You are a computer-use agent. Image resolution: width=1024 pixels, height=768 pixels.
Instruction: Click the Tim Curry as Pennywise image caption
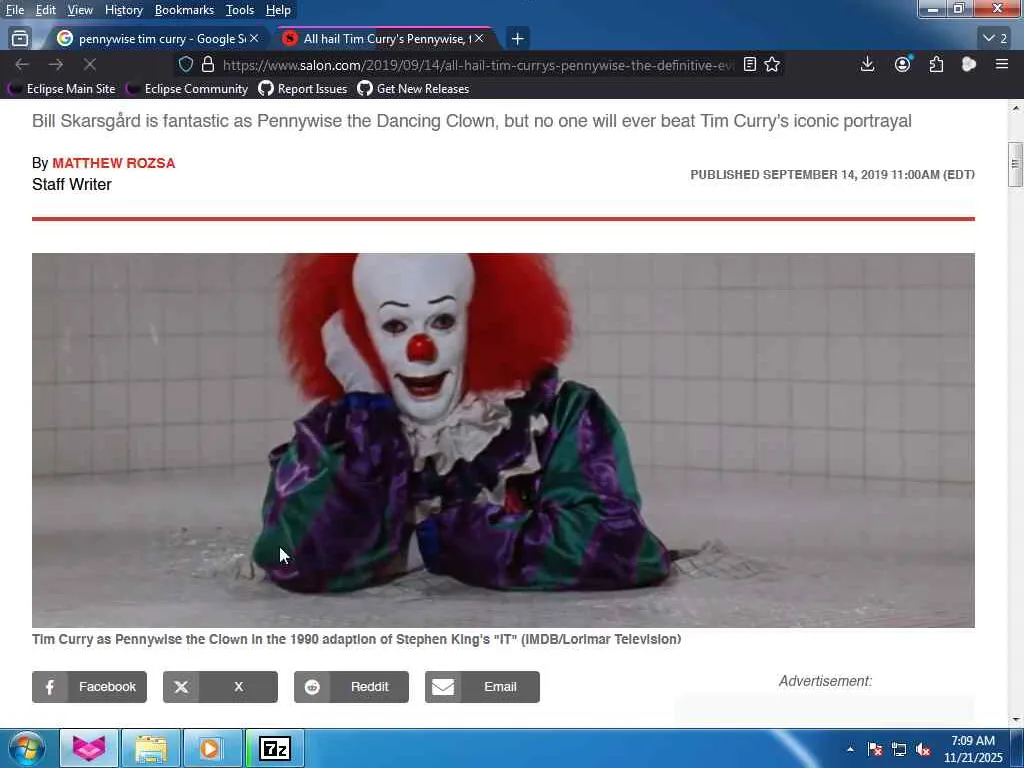357,639
